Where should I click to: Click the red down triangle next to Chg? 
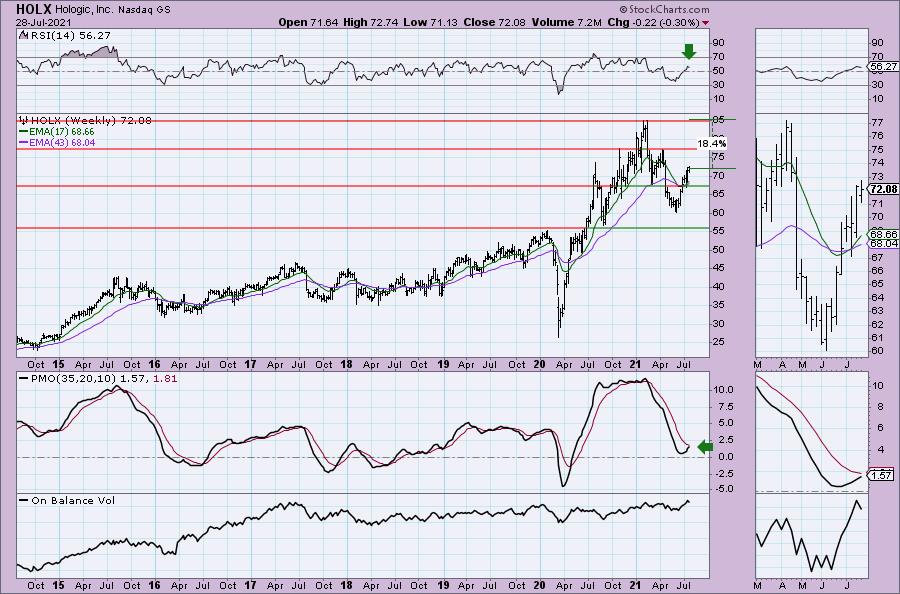point(705,22)
